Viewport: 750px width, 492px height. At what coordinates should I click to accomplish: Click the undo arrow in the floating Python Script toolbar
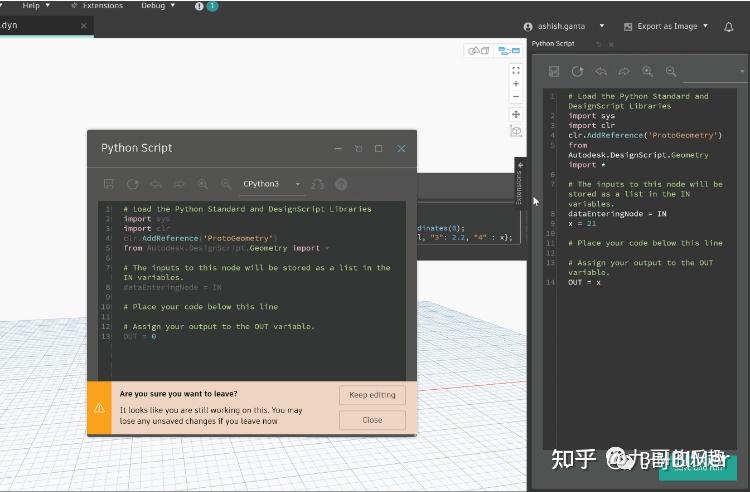[x=156, y=184]
